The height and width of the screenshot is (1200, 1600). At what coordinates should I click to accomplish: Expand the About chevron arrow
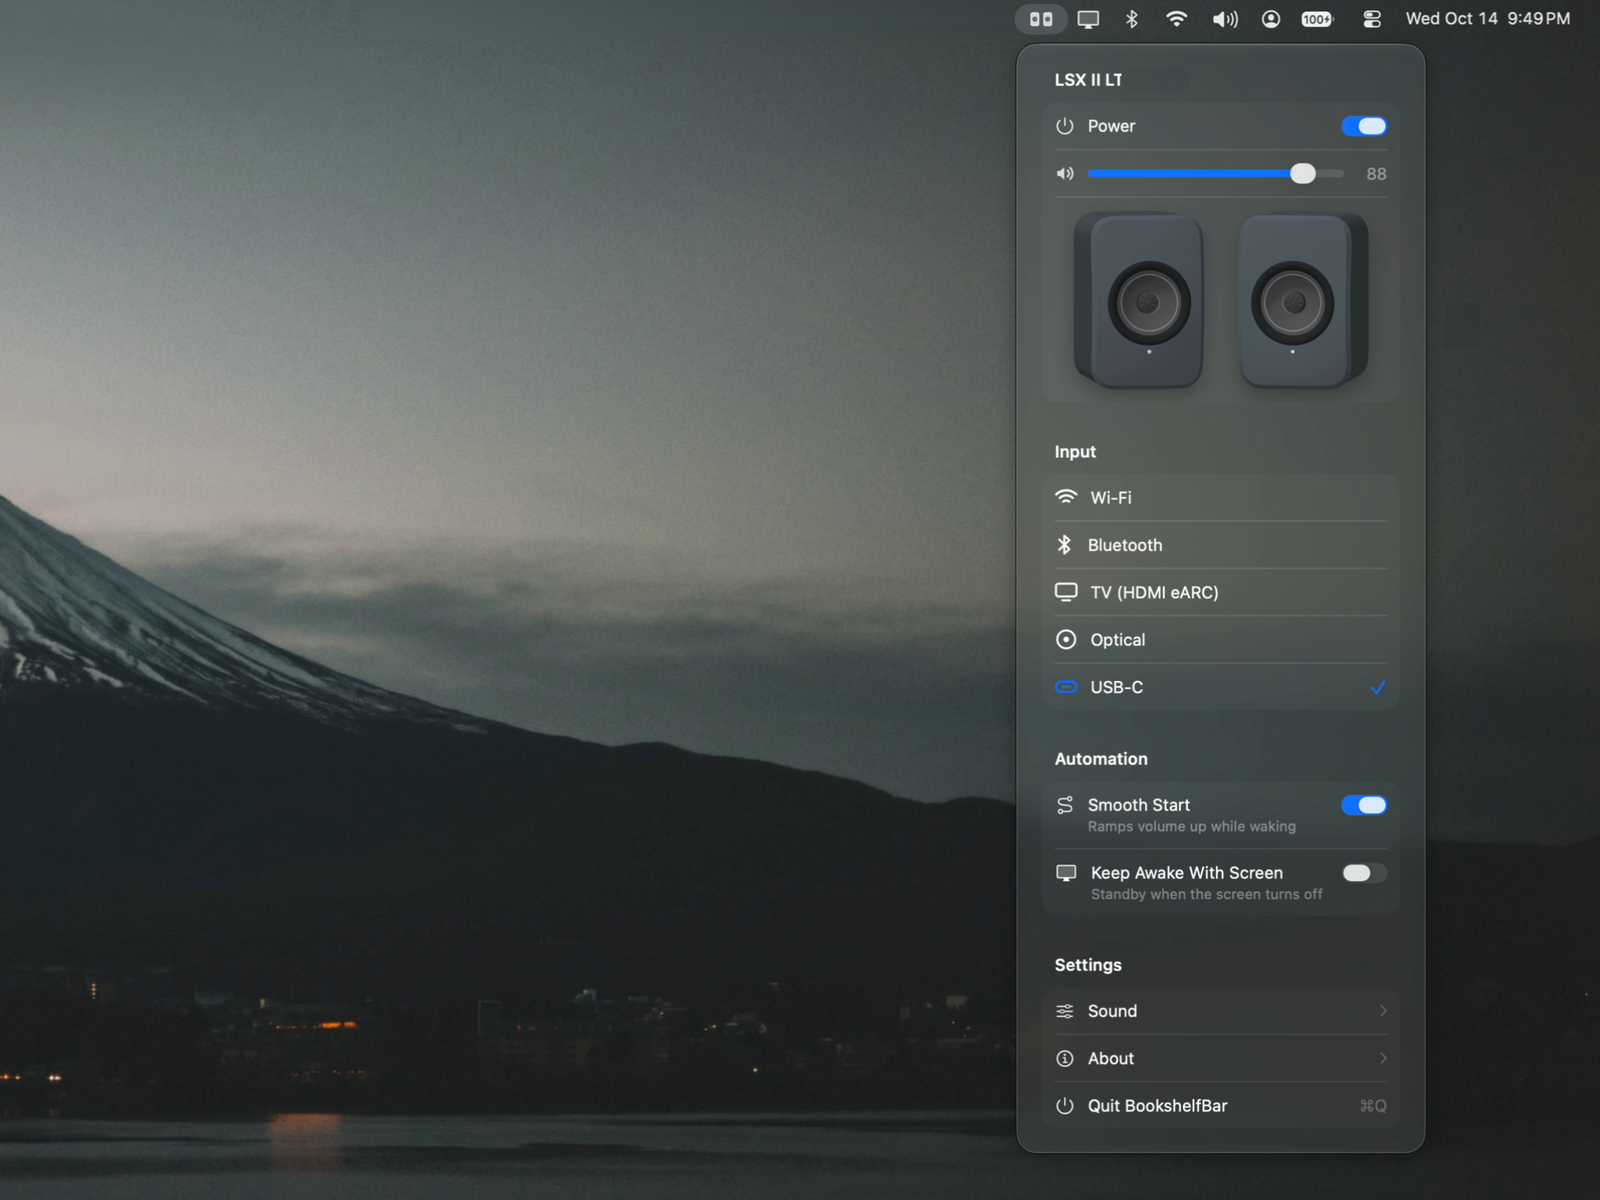1383,1058
